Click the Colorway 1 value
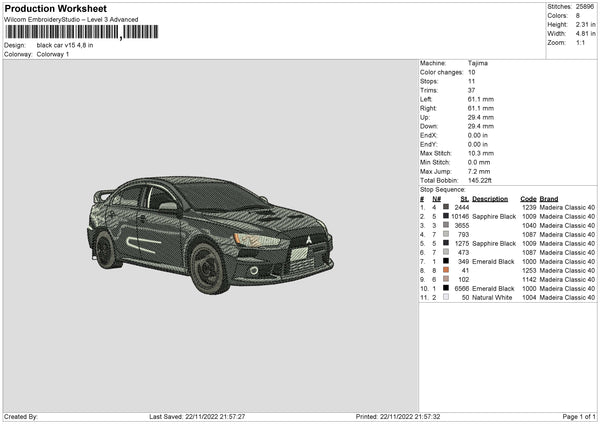Image resolution: width=600 pixels, height=424 pixels. pos(53,54)
